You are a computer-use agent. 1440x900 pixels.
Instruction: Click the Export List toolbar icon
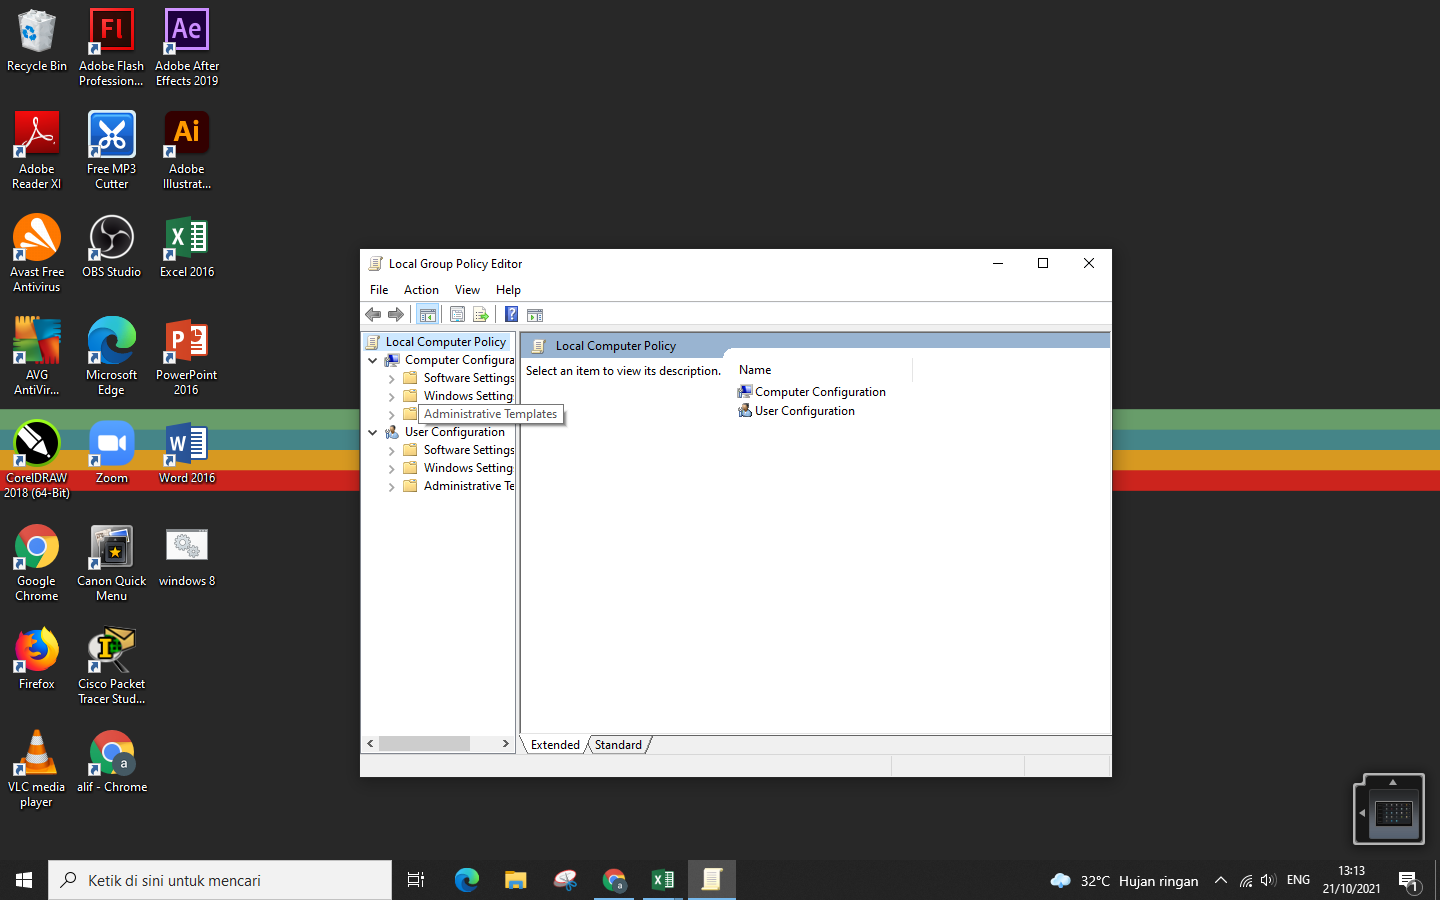[x=481, y=315]
